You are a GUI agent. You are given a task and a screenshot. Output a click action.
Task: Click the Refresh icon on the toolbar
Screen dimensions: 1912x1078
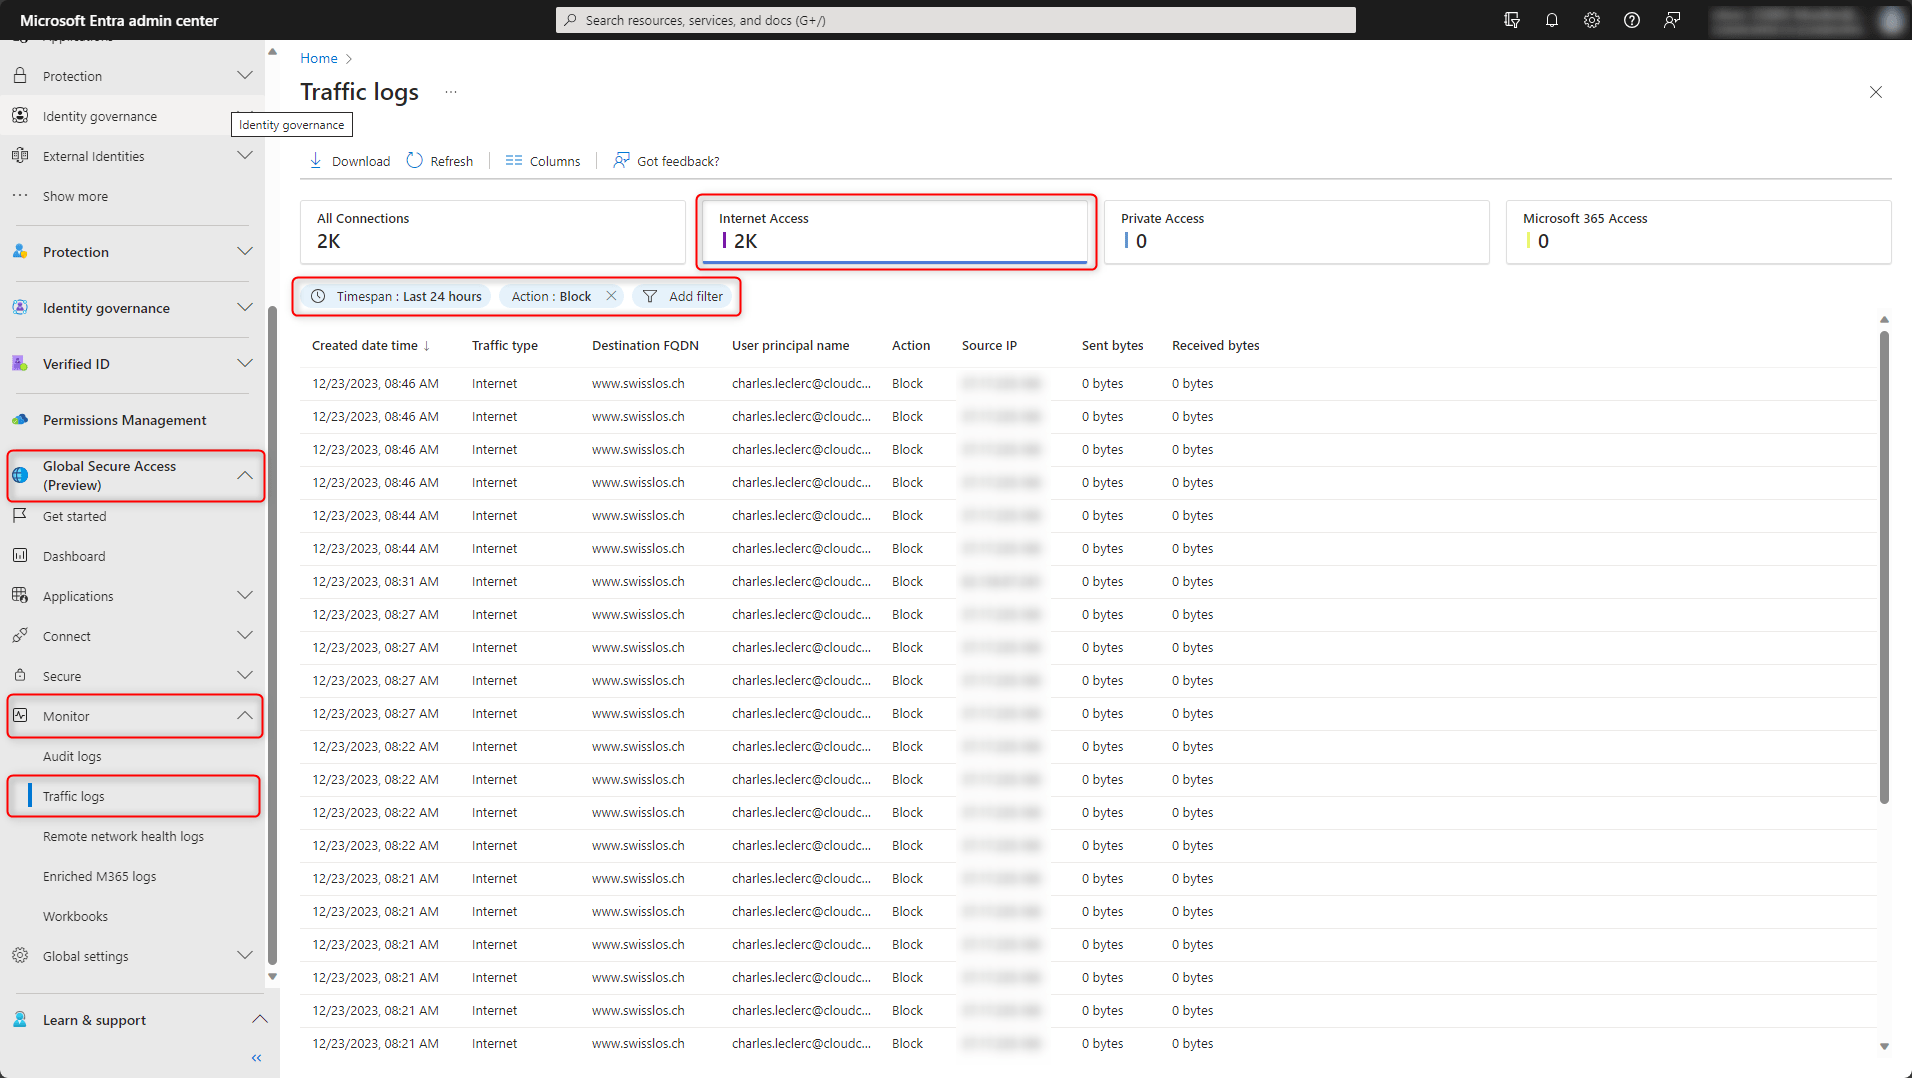point(413,160)
